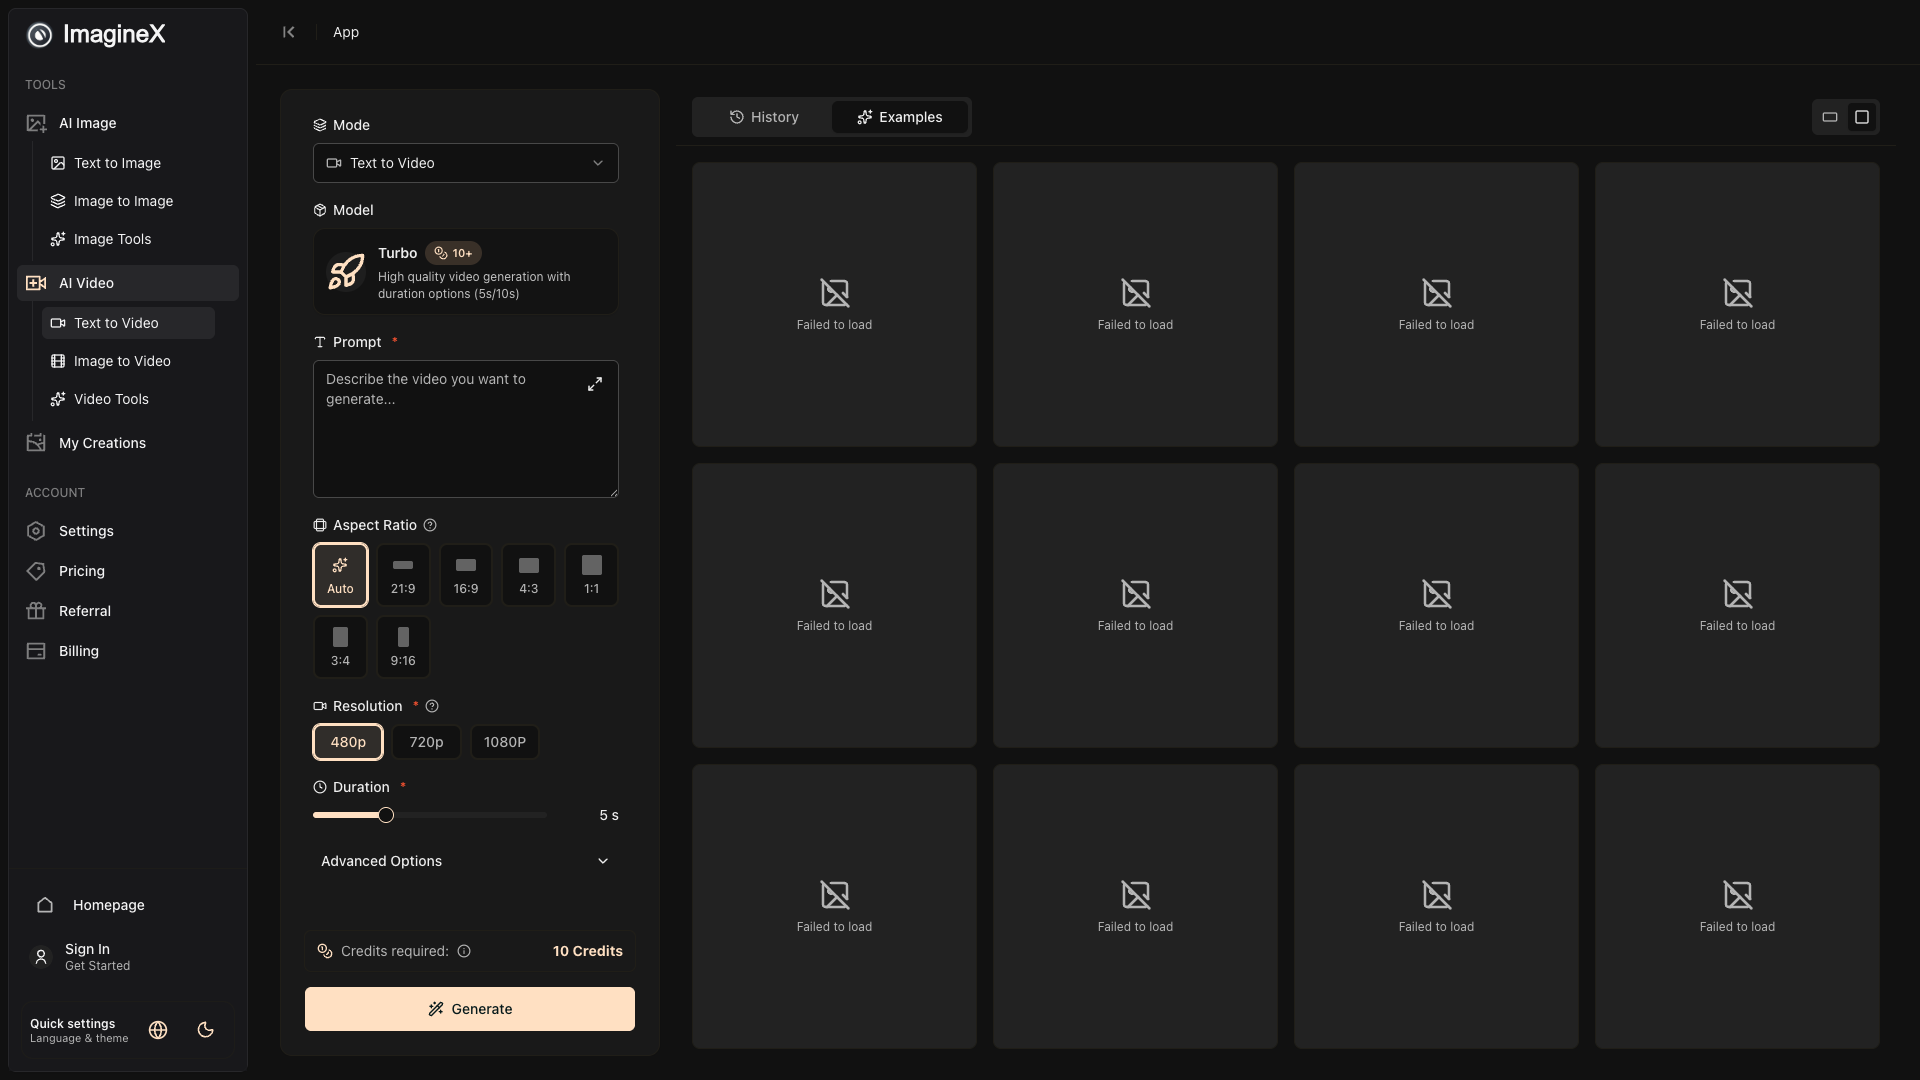The width and height of the screenshot is (1920, 1080).
Task: Select Auto aspect ratio
Action: pos(340,575)
